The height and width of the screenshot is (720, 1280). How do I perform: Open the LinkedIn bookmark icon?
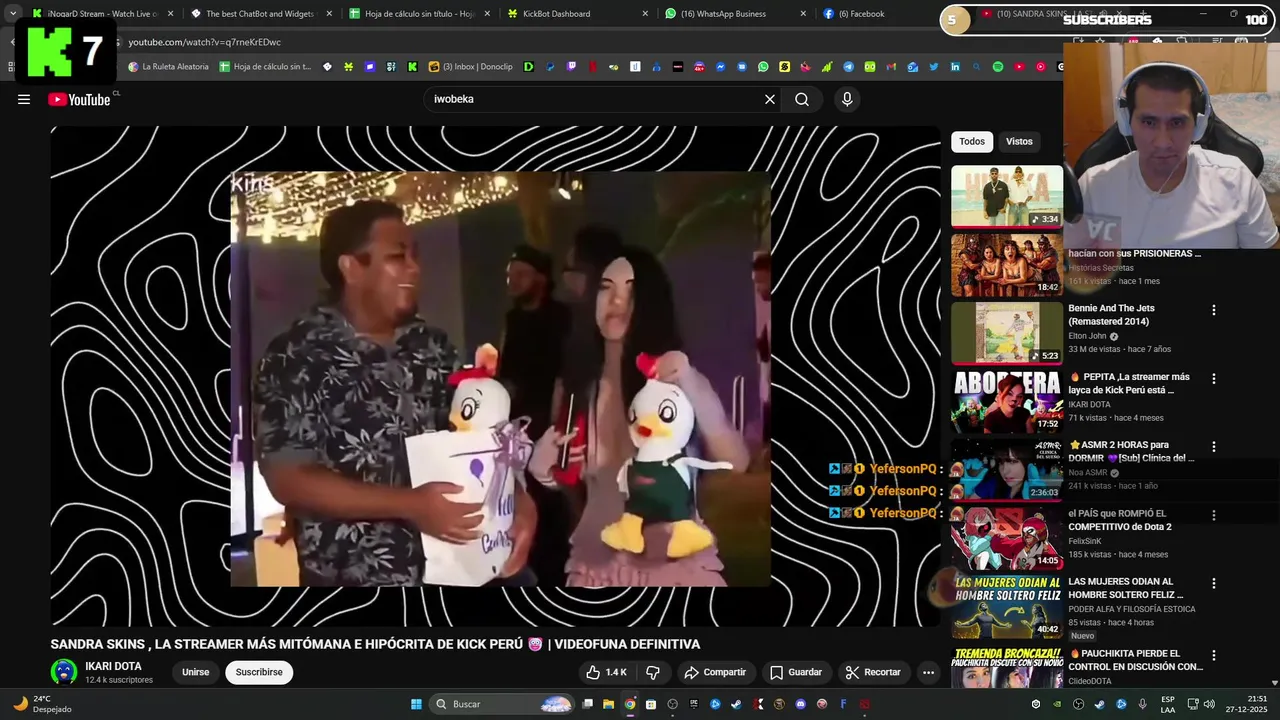(x=955, y=67)
